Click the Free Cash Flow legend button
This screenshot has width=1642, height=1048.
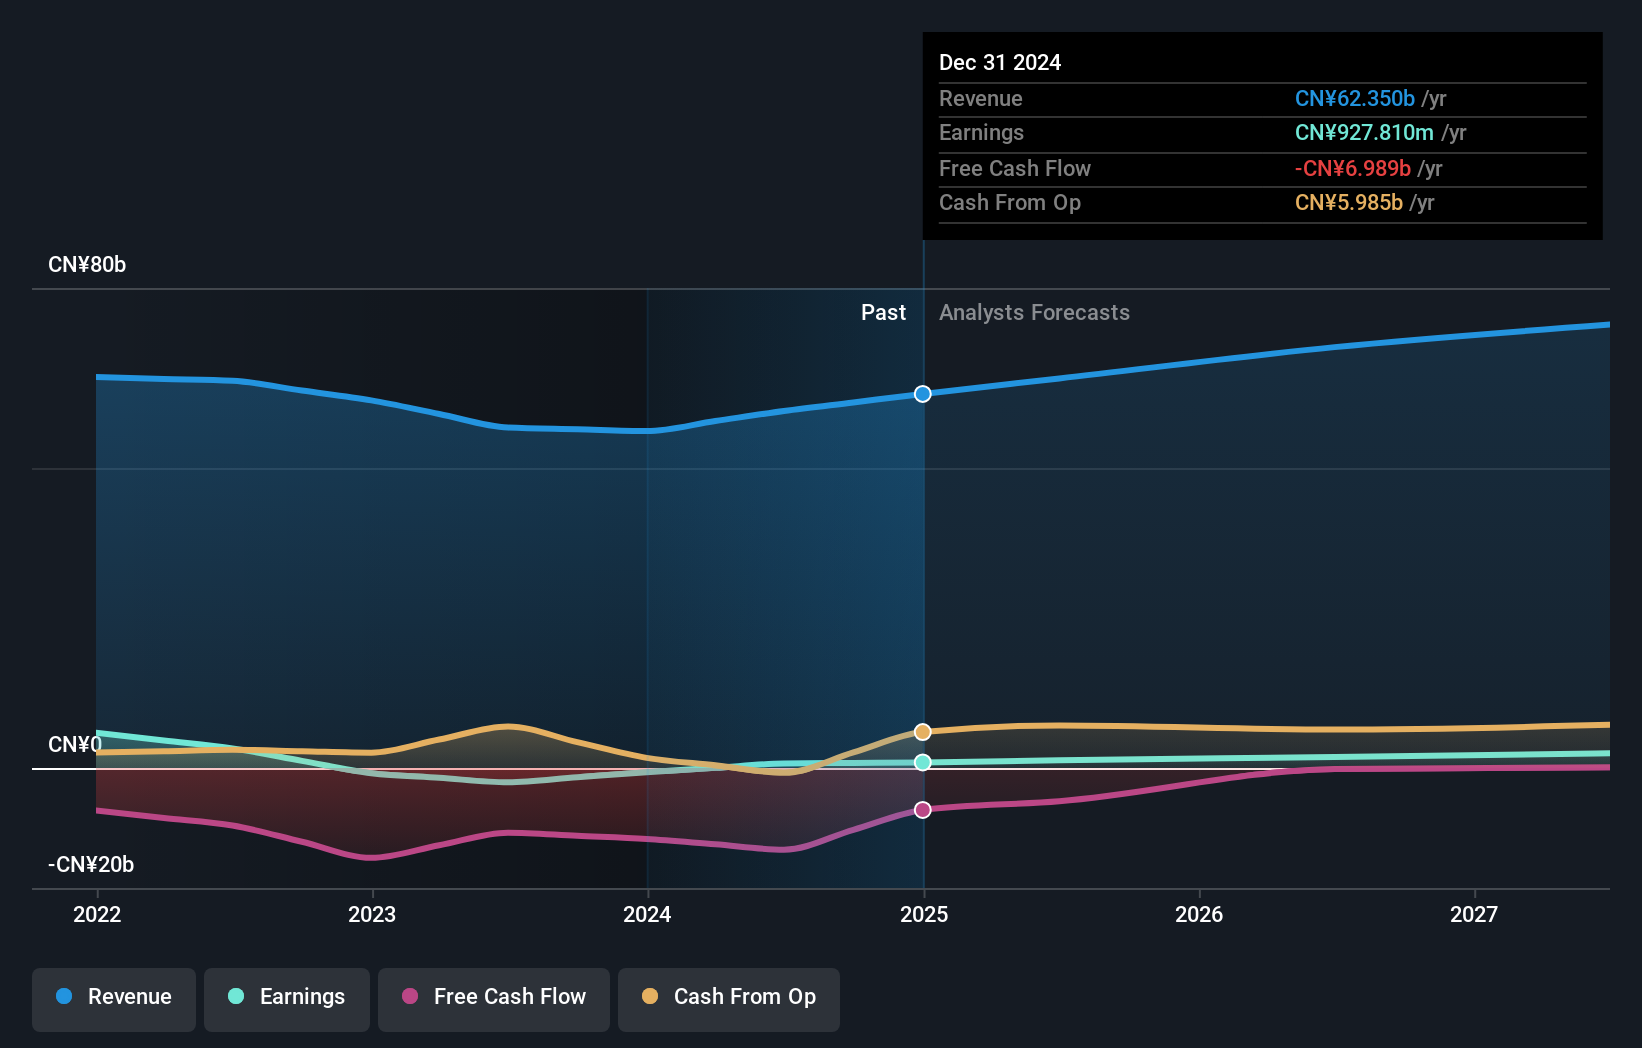(493, 997)
